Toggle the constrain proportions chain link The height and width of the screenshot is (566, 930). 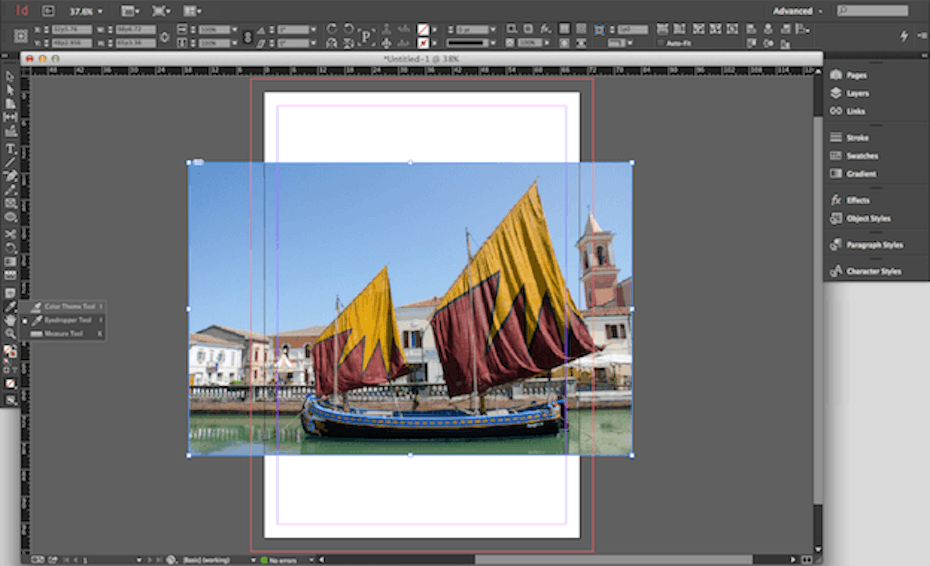248,37
